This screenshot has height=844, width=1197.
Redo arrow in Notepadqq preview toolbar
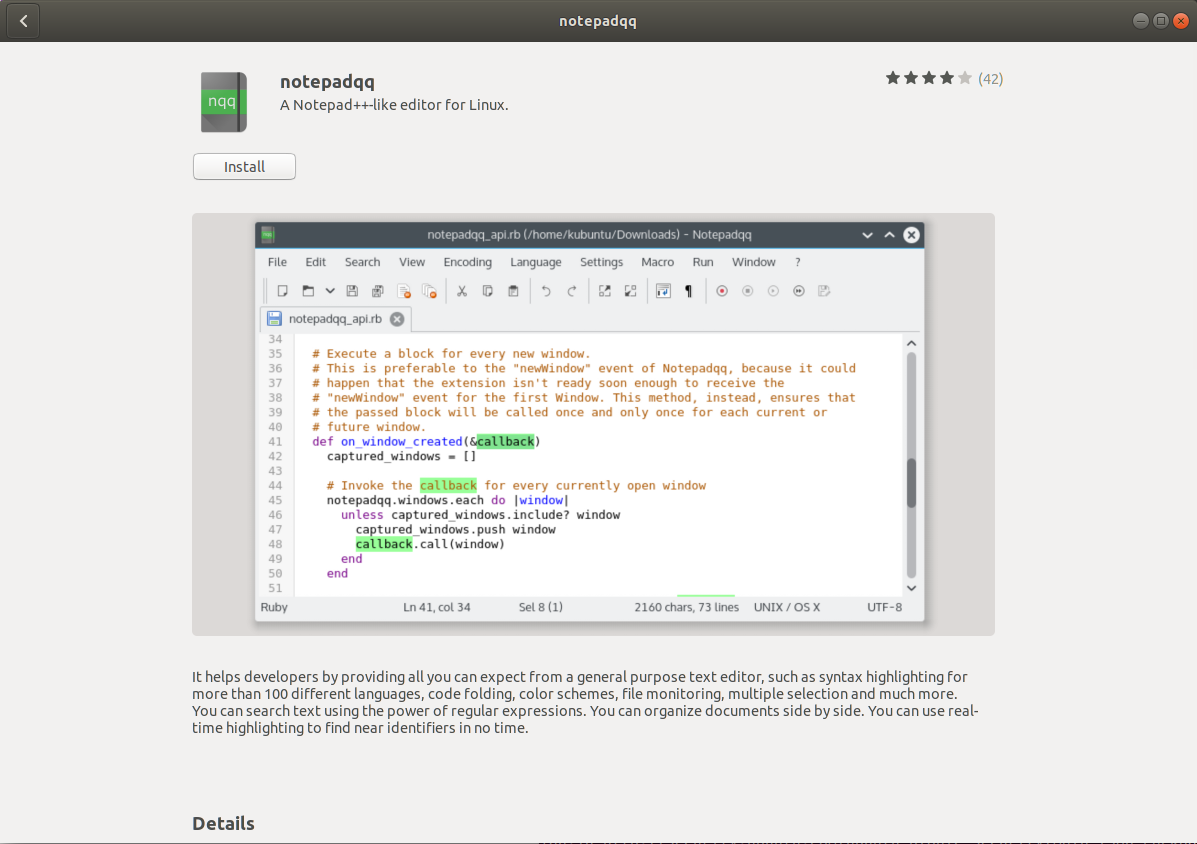(x=572, y=291)
